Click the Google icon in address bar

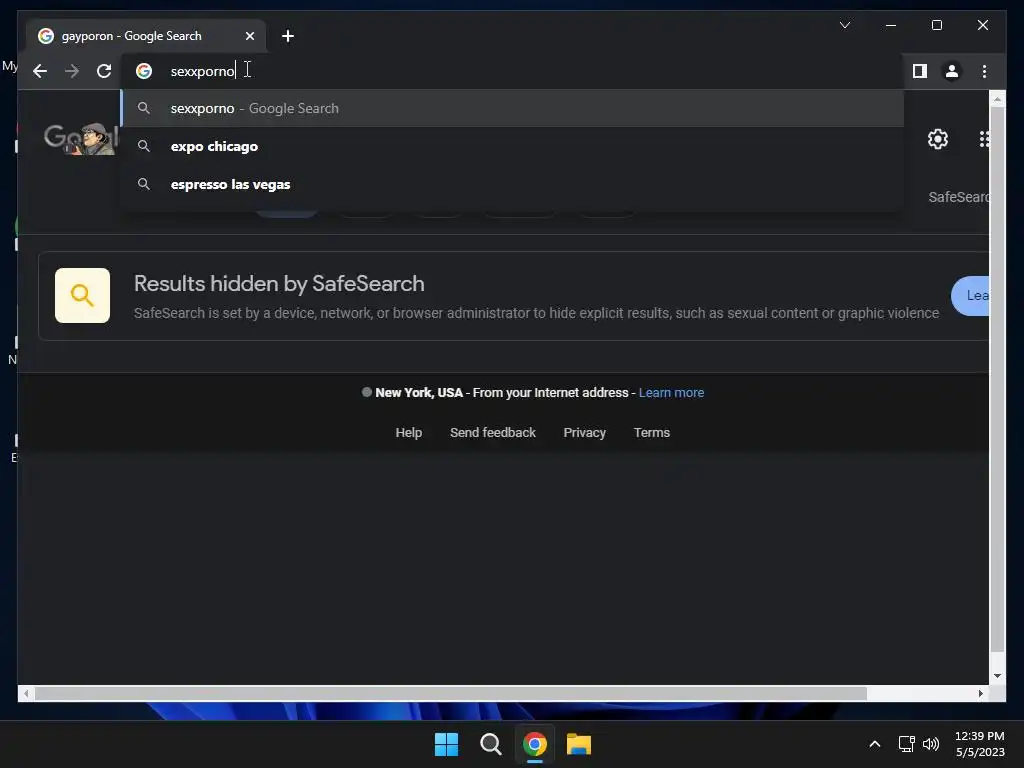[x=144, y=71]
